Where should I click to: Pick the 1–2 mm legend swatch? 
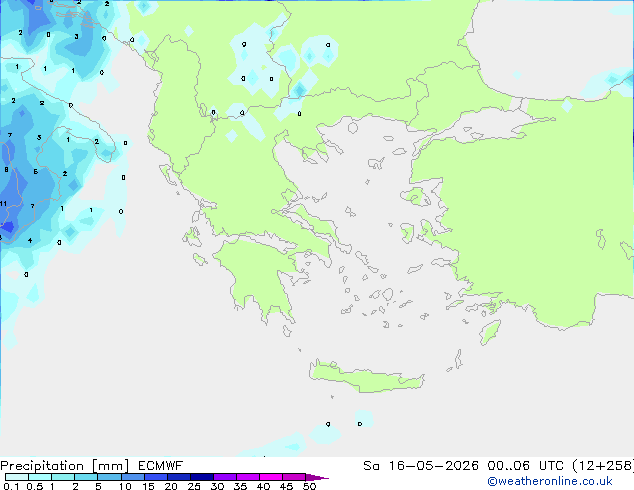click(x=63, y=477)
